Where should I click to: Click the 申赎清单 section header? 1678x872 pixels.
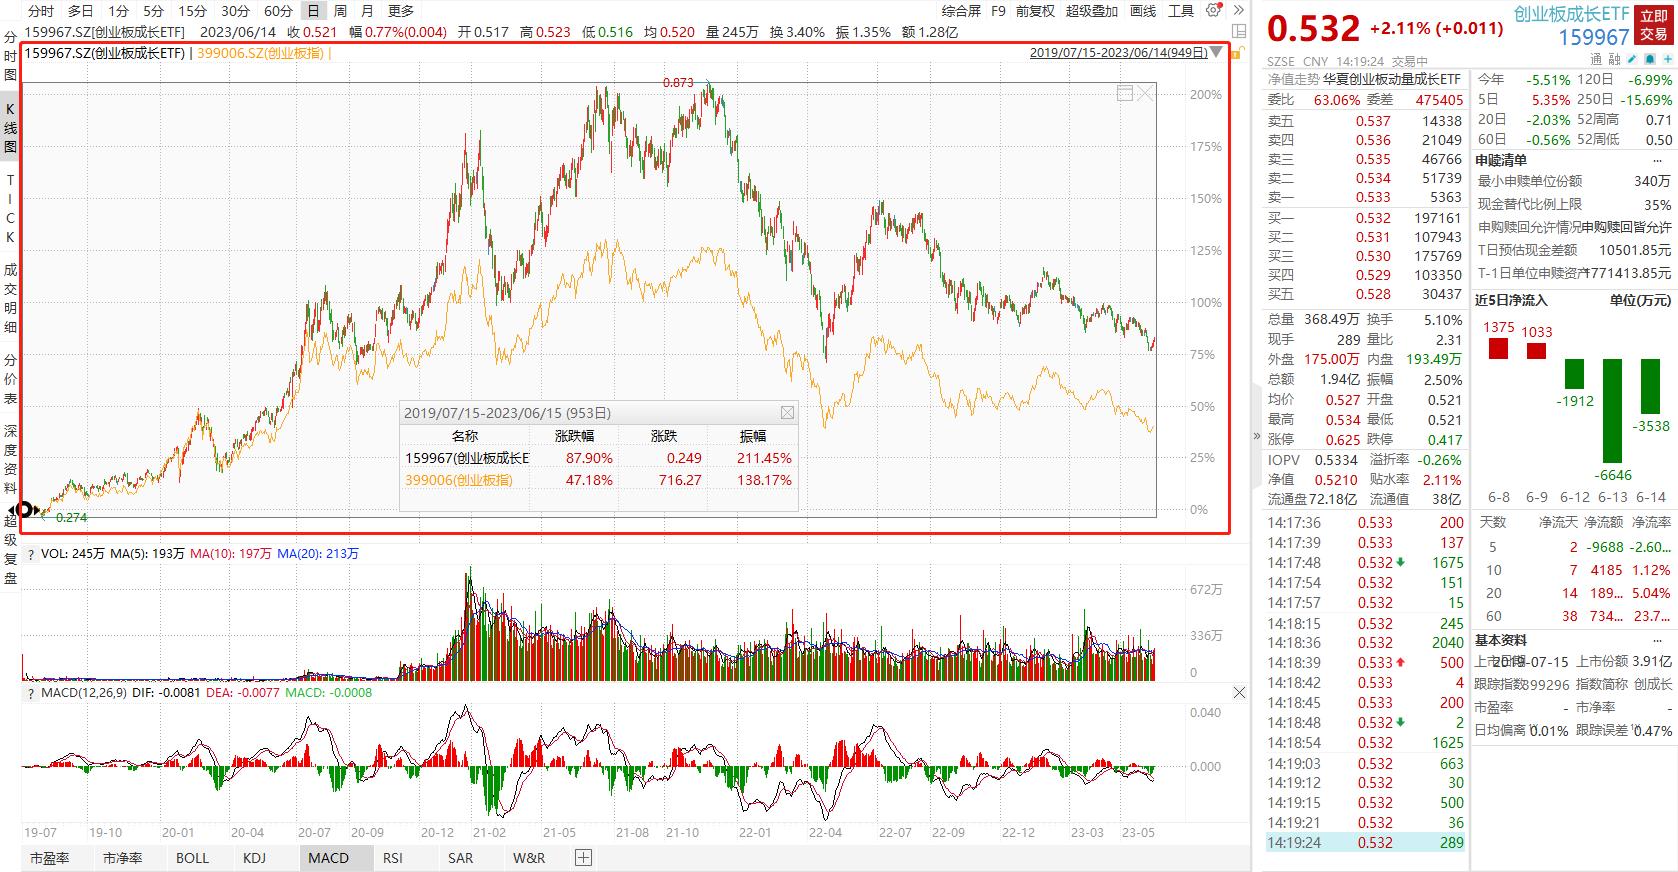(1501, 160)
